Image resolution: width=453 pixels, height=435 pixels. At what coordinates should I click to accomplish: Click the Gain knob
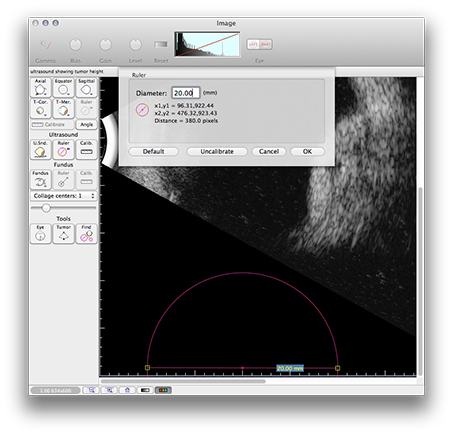point(105,45)
